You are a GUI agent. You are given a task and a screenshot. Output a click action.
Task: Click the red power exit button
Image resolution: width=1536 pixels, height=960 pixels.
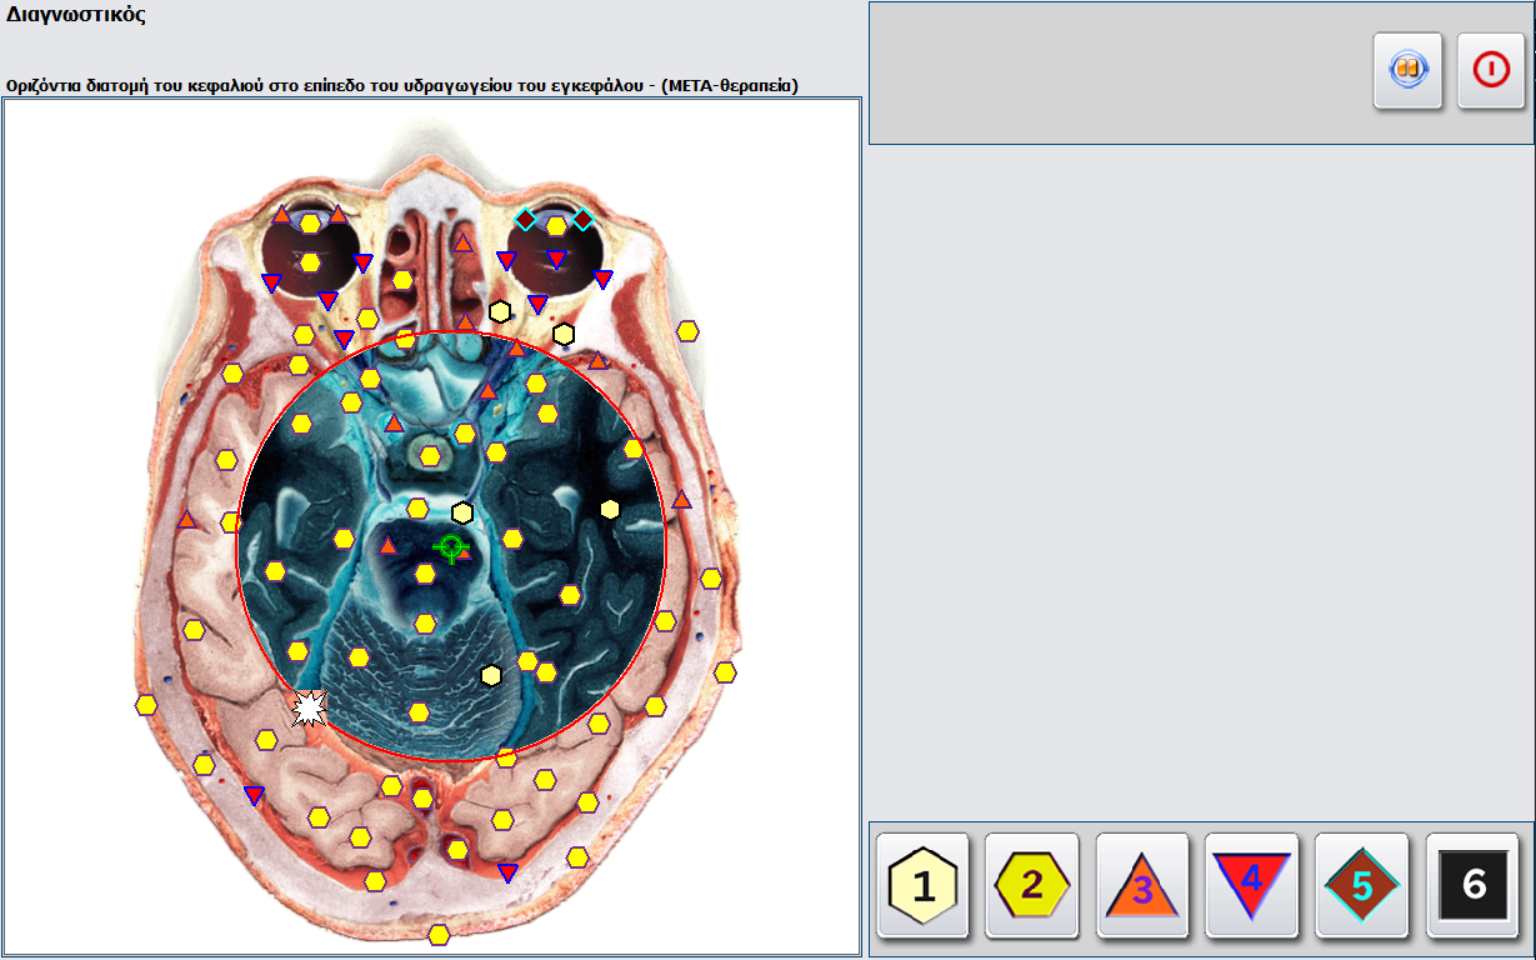point(1490,70)
